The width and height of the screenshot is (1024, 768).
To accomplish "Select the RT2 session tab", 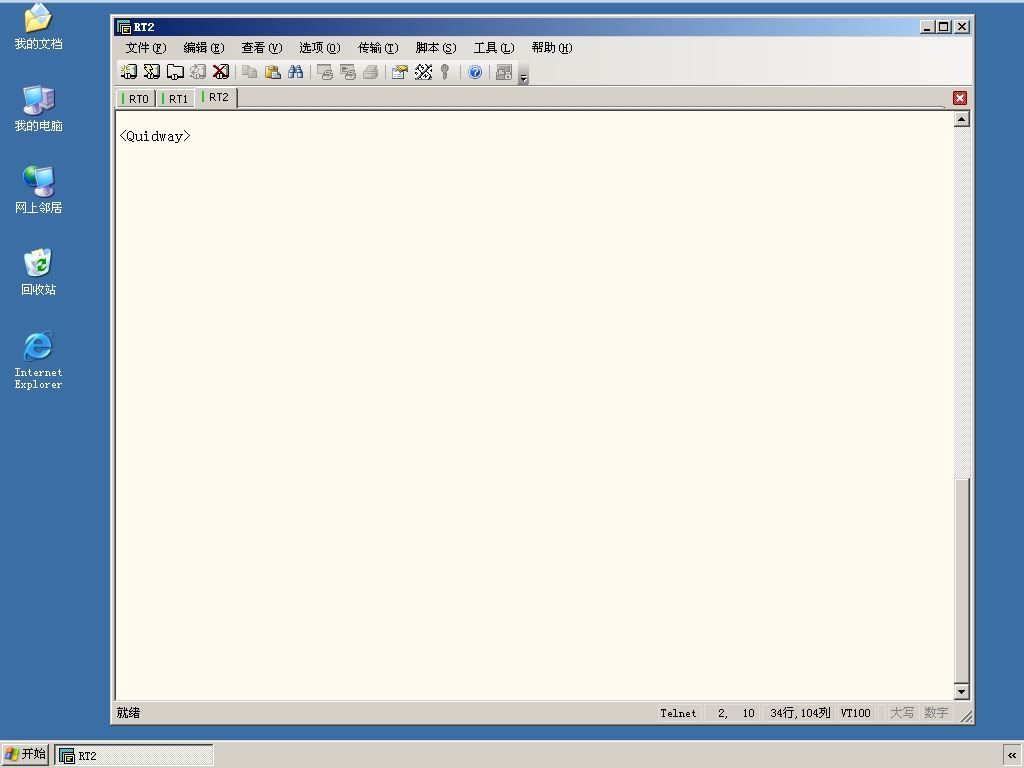I will 216,97.
